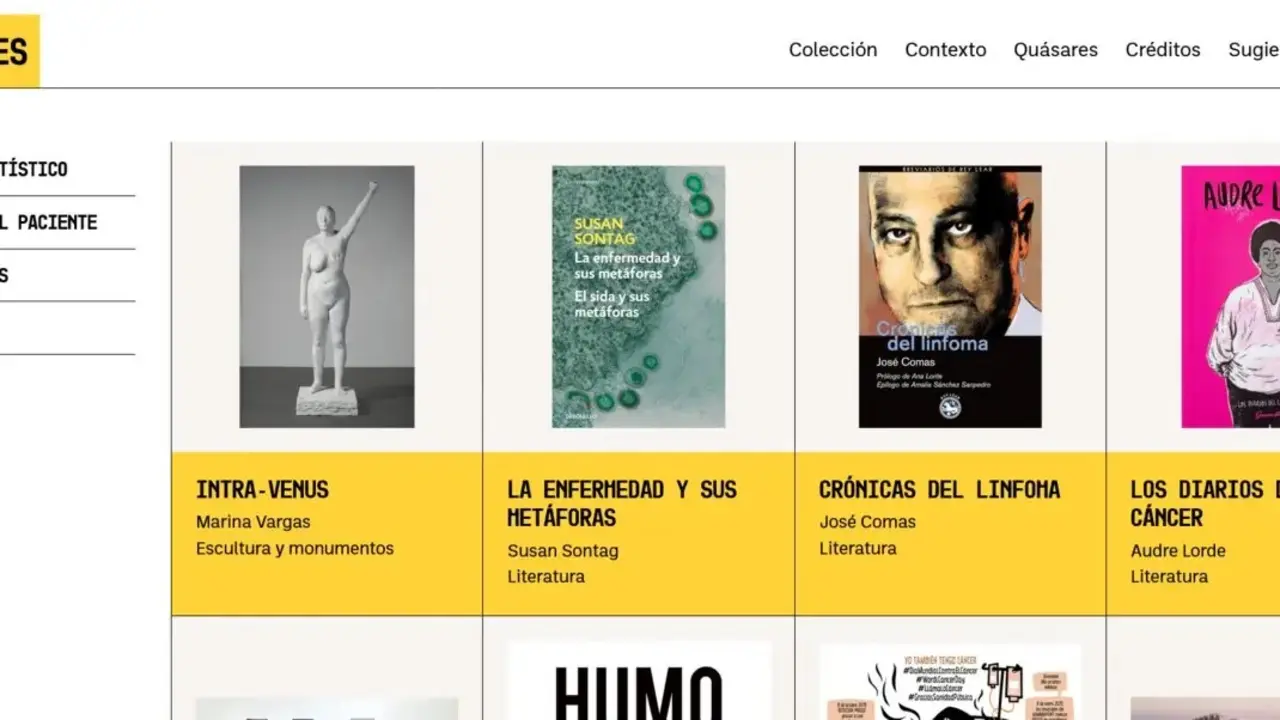Click category 'Escultura y monumentos'
1280x720 pixels.
coord(295,548)
